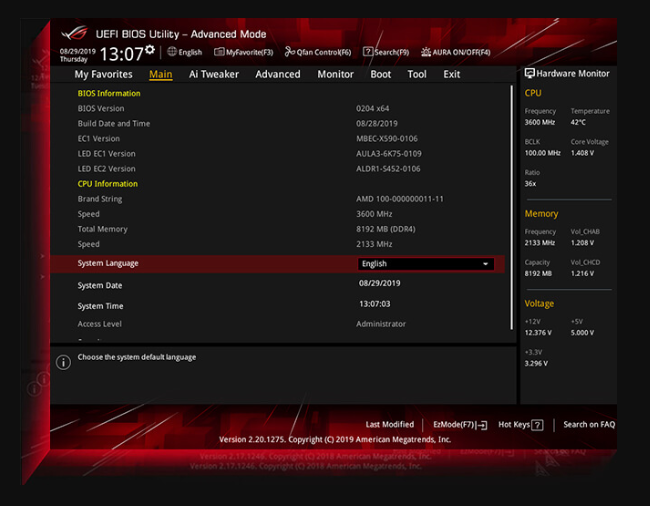Switch to EzMode(F7)

(460, 425)
